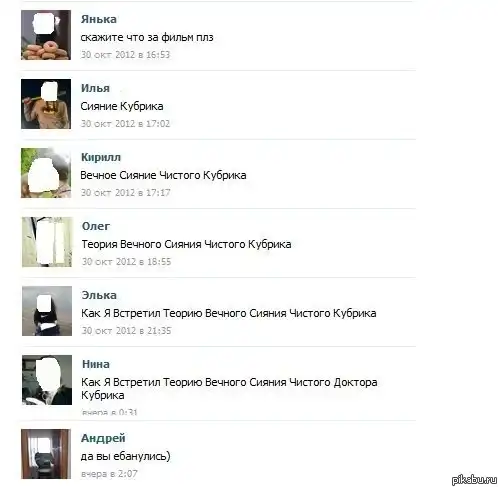Visit the Илья name link

pos(95,88)
